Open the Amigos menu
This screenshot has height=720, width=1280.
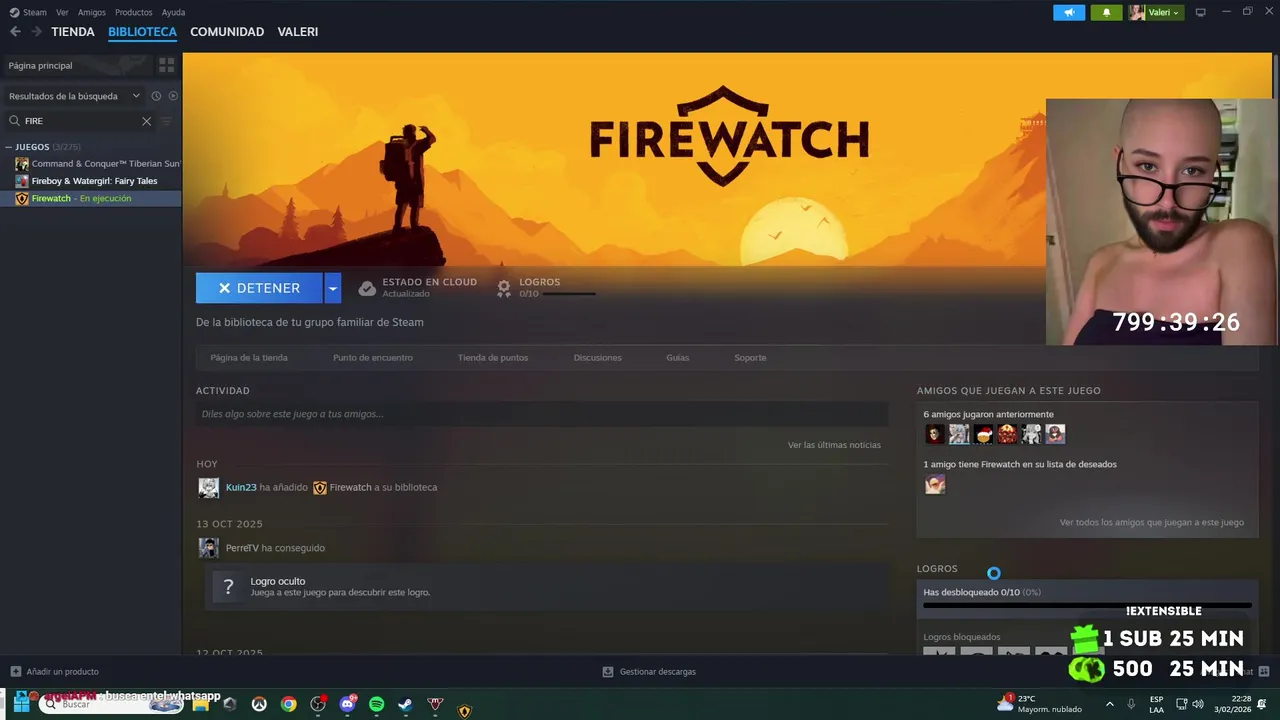pos(92,12)
